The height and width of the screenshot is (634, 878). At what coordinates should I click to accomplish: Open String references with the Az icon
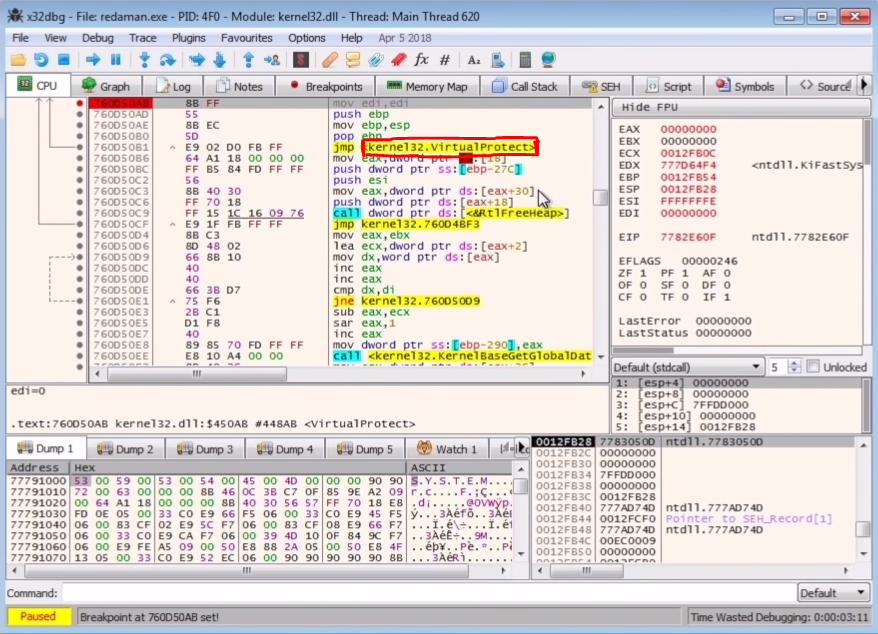tap(474, 59)
